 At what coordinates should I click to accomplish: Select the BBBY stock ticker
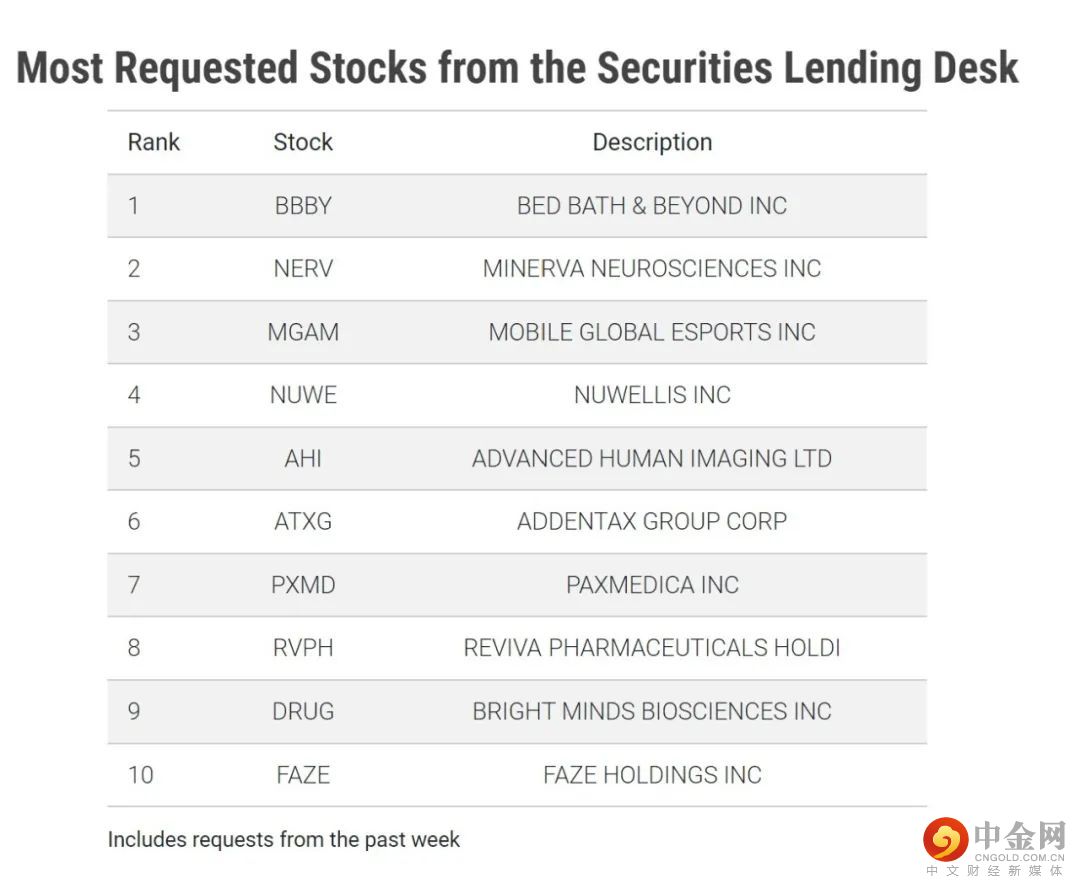click(303, 206)
